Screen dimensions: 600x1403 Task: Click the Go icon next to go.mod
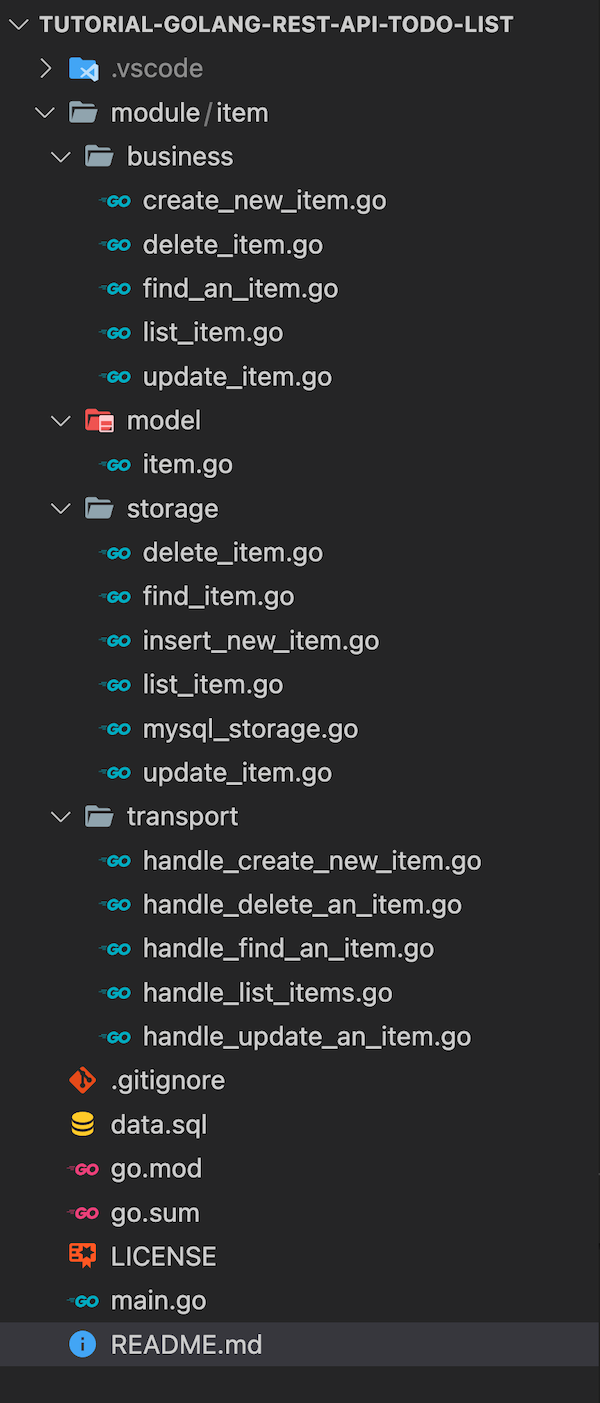(x=84, y=1168)
